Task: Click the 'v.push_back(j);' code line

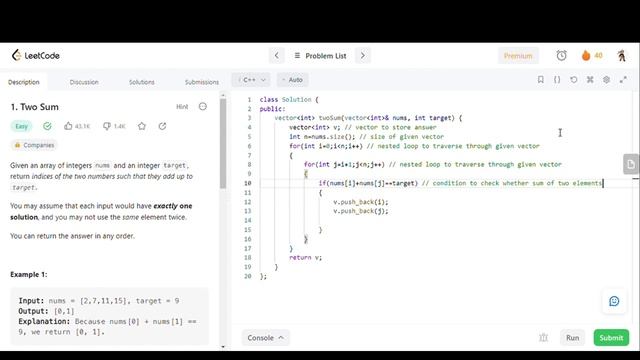Action: (x=361, y=211)
